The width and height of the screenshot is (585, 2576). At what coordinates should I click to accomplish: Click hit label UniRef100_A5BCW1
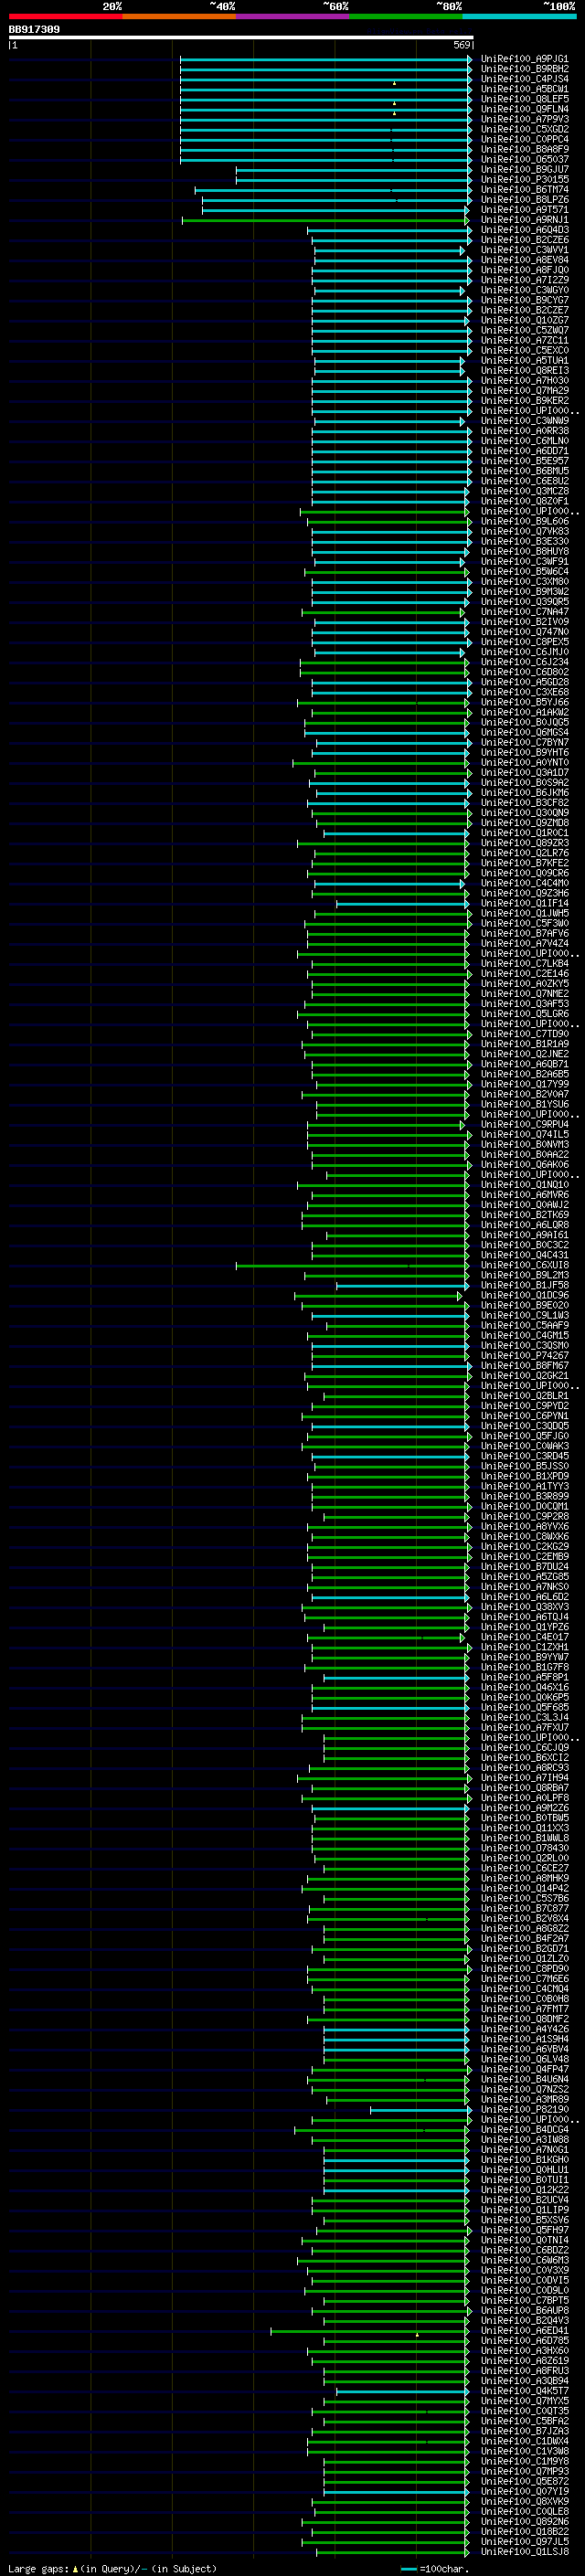[524, 89]
